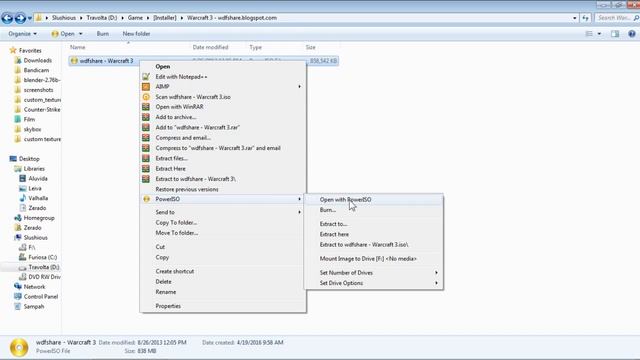Screen dimensions: 640x360
Task: Click the refresh button beside address bar
Action: point(585,18)
